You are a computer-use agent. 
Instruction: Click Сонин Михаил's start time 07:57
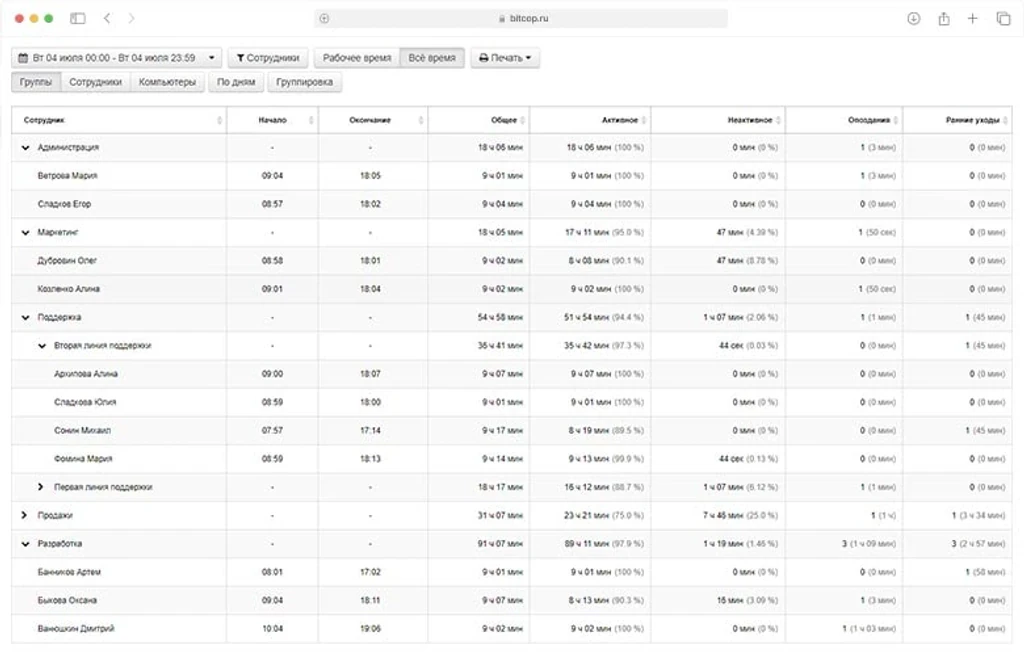click(272, 431)
